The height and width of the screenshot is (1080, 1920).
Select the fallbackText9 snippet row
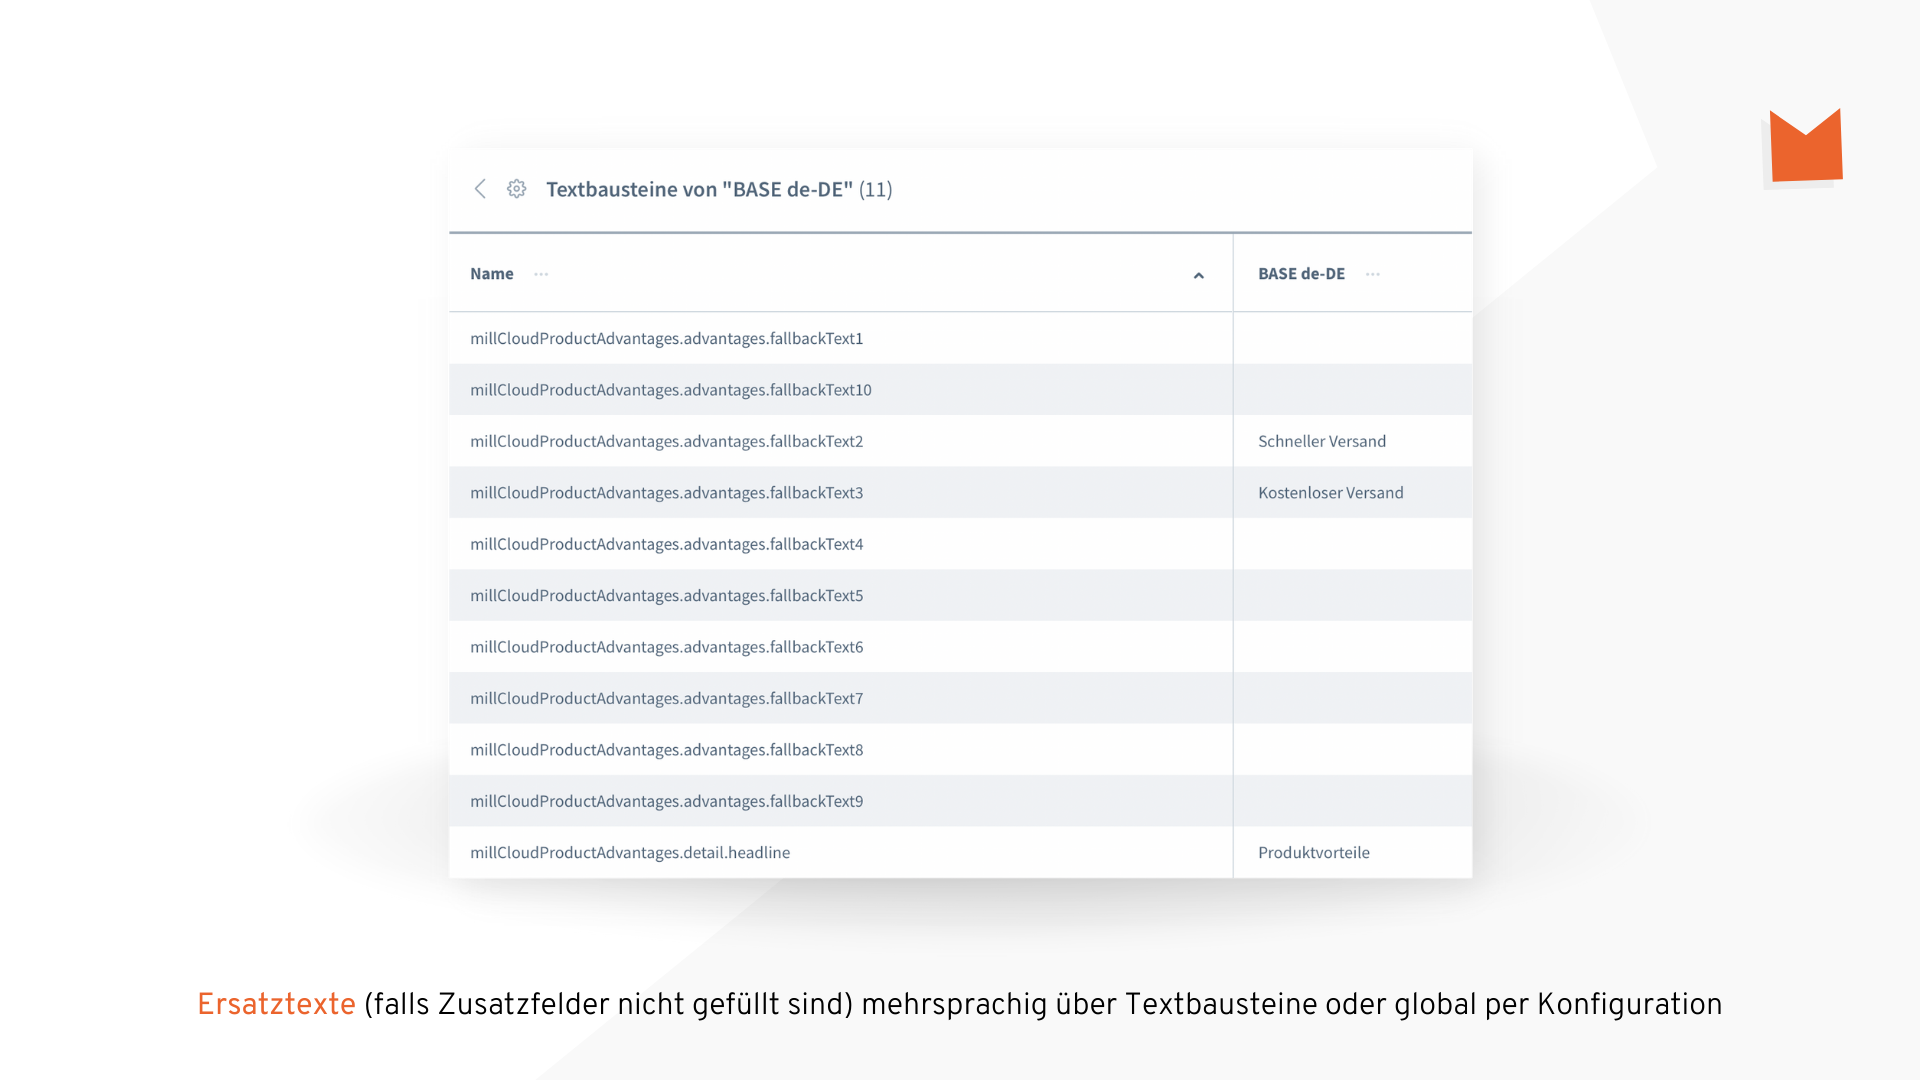960,801
